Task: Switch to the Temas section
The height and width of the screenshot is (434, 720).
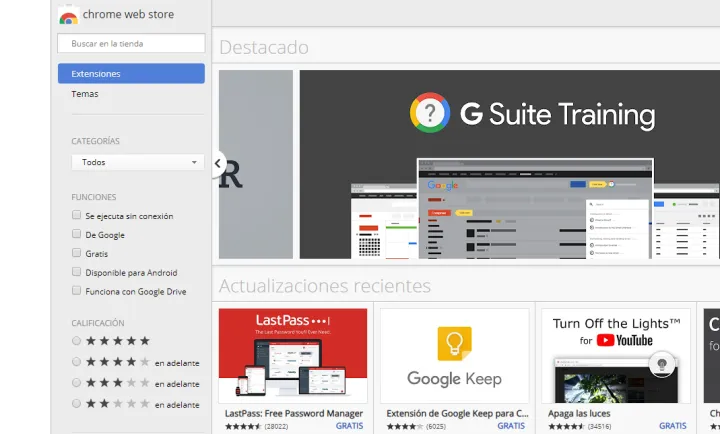Action: point(85,94)
